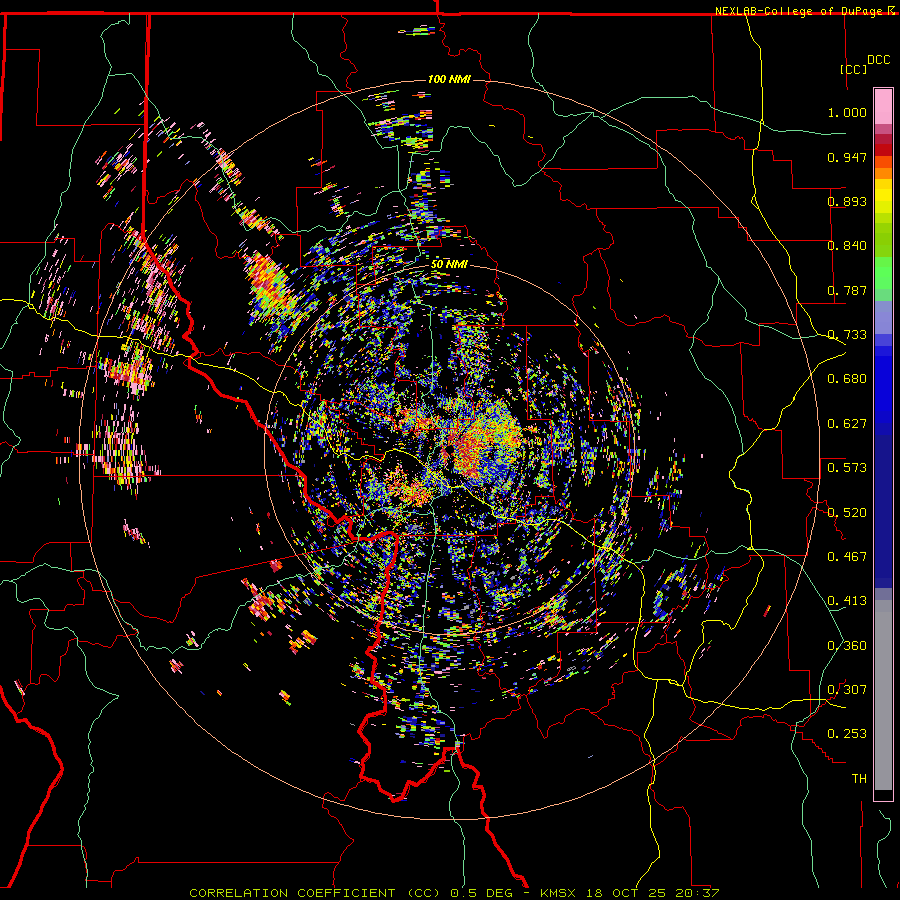This screenshot has width=900, height=900.
Task: Click the 0.947 legend value
Action: [x=847, y=157]
